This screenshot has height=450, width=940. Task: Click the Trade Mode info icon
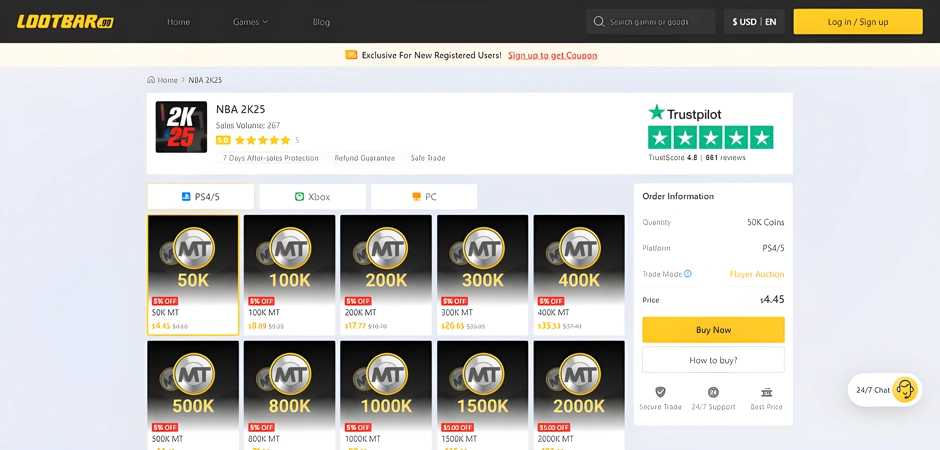click(x=688, y=274)
